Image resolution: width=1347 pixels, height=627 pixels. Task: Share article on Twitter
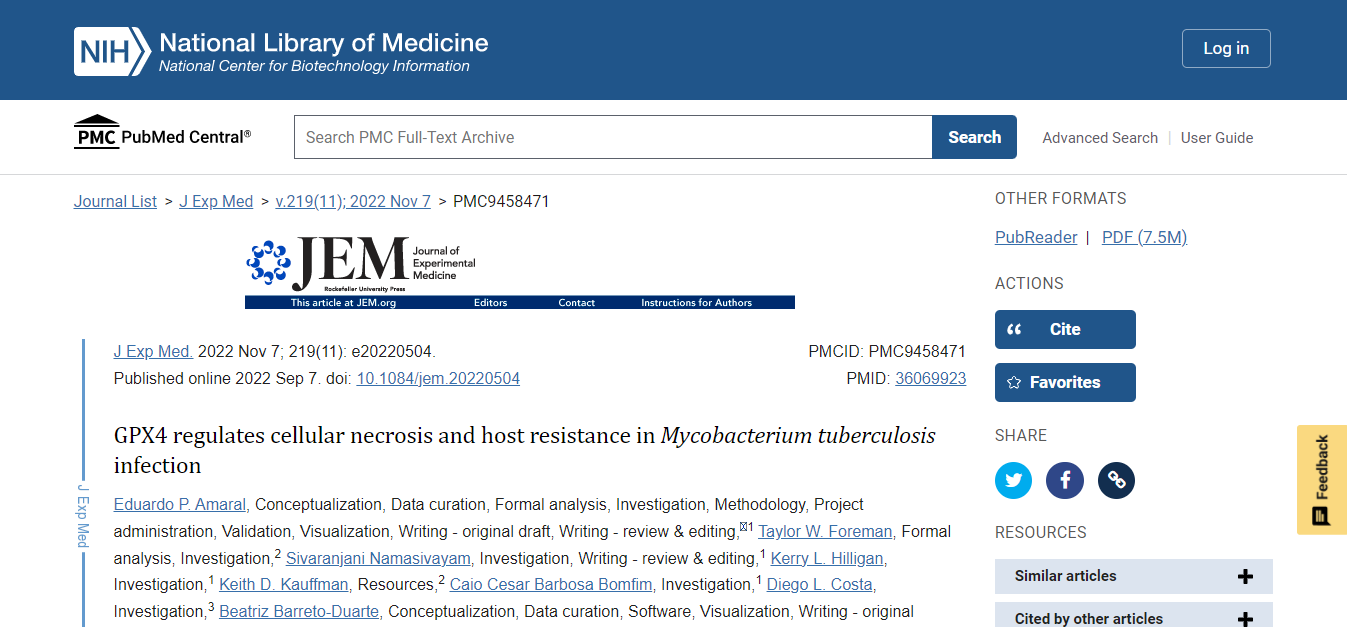[1013, 481]
